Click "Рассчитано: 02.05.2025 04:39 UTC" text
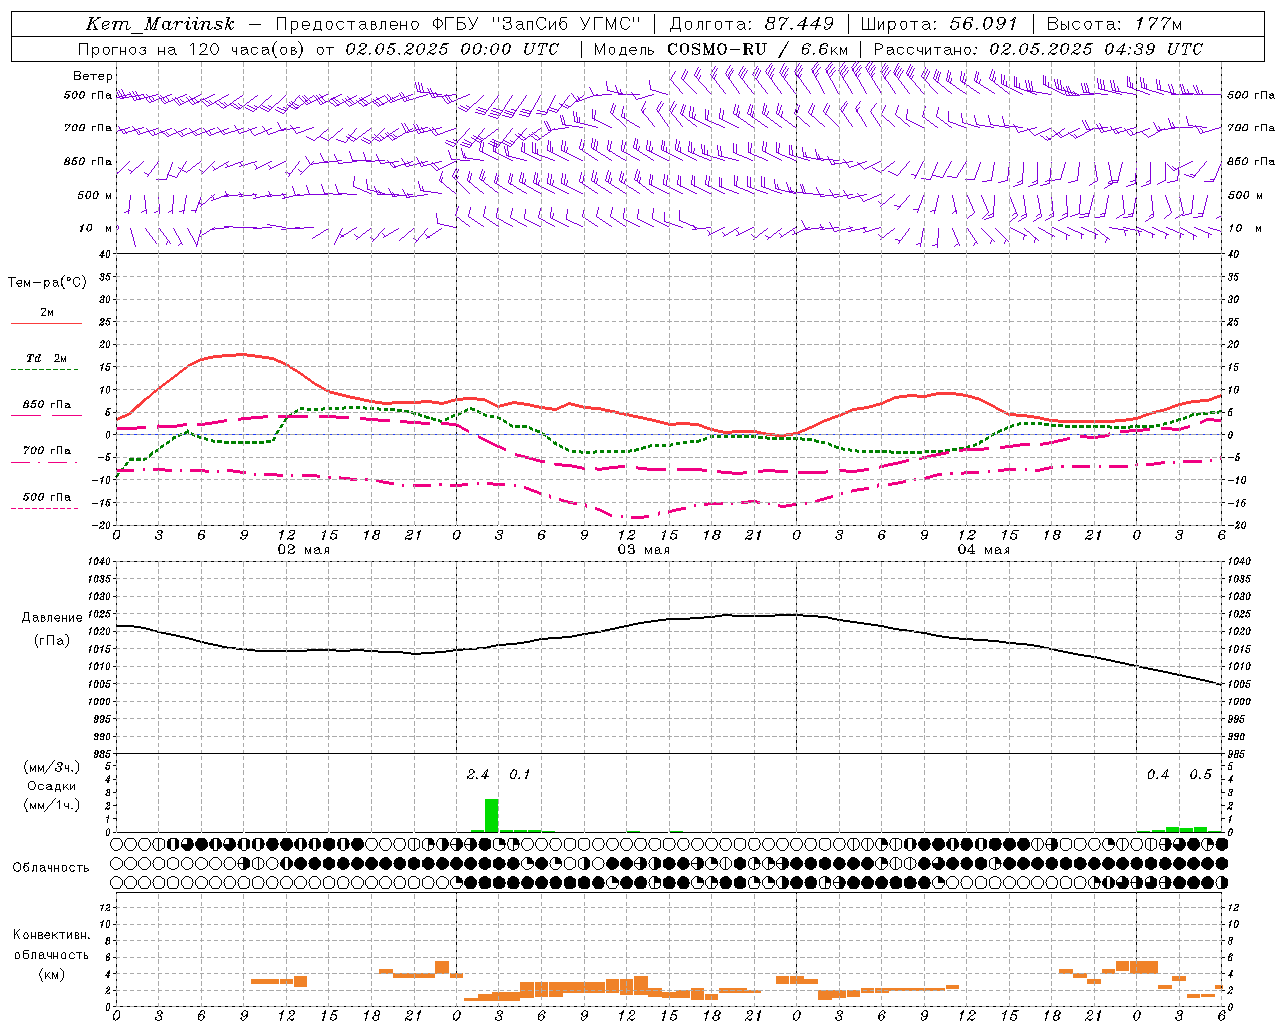The width and height of the screenshot is (1280, 1024). [x=1038, y=49]
